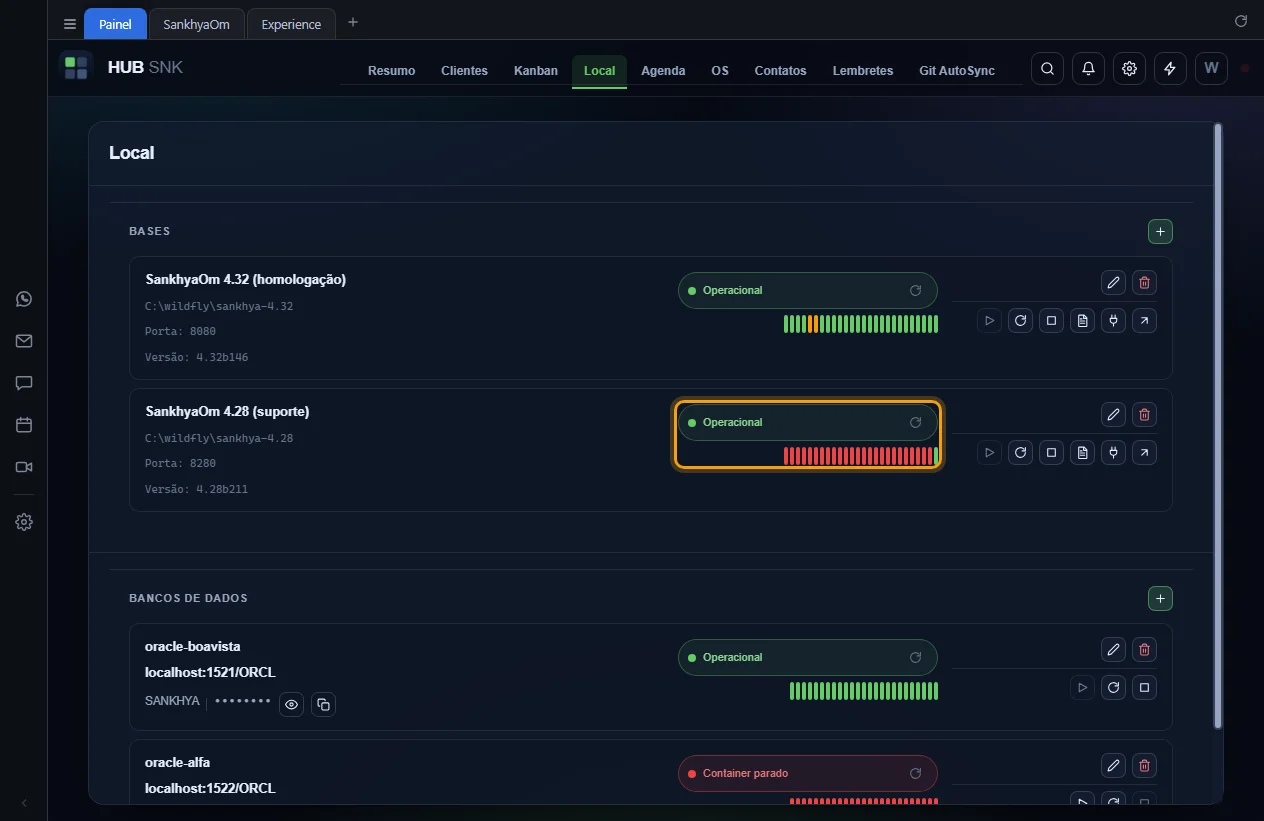Screen dimensions: 1264x821
Task: Copy the oracle-boavista password
Action: click(x=323, y=705)
